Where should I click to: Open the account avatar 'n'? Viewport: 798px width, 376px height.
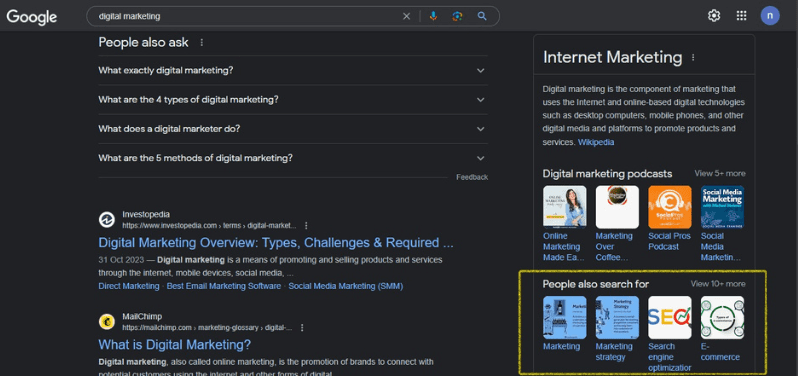pos(770,16)
